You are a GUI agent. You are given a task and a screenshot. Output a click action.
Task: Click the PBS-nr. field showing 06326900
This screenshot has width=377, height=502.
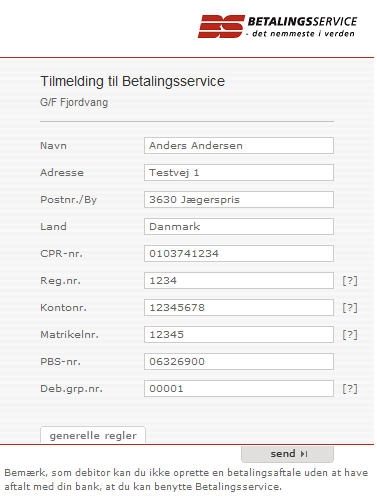coord(239,362)
